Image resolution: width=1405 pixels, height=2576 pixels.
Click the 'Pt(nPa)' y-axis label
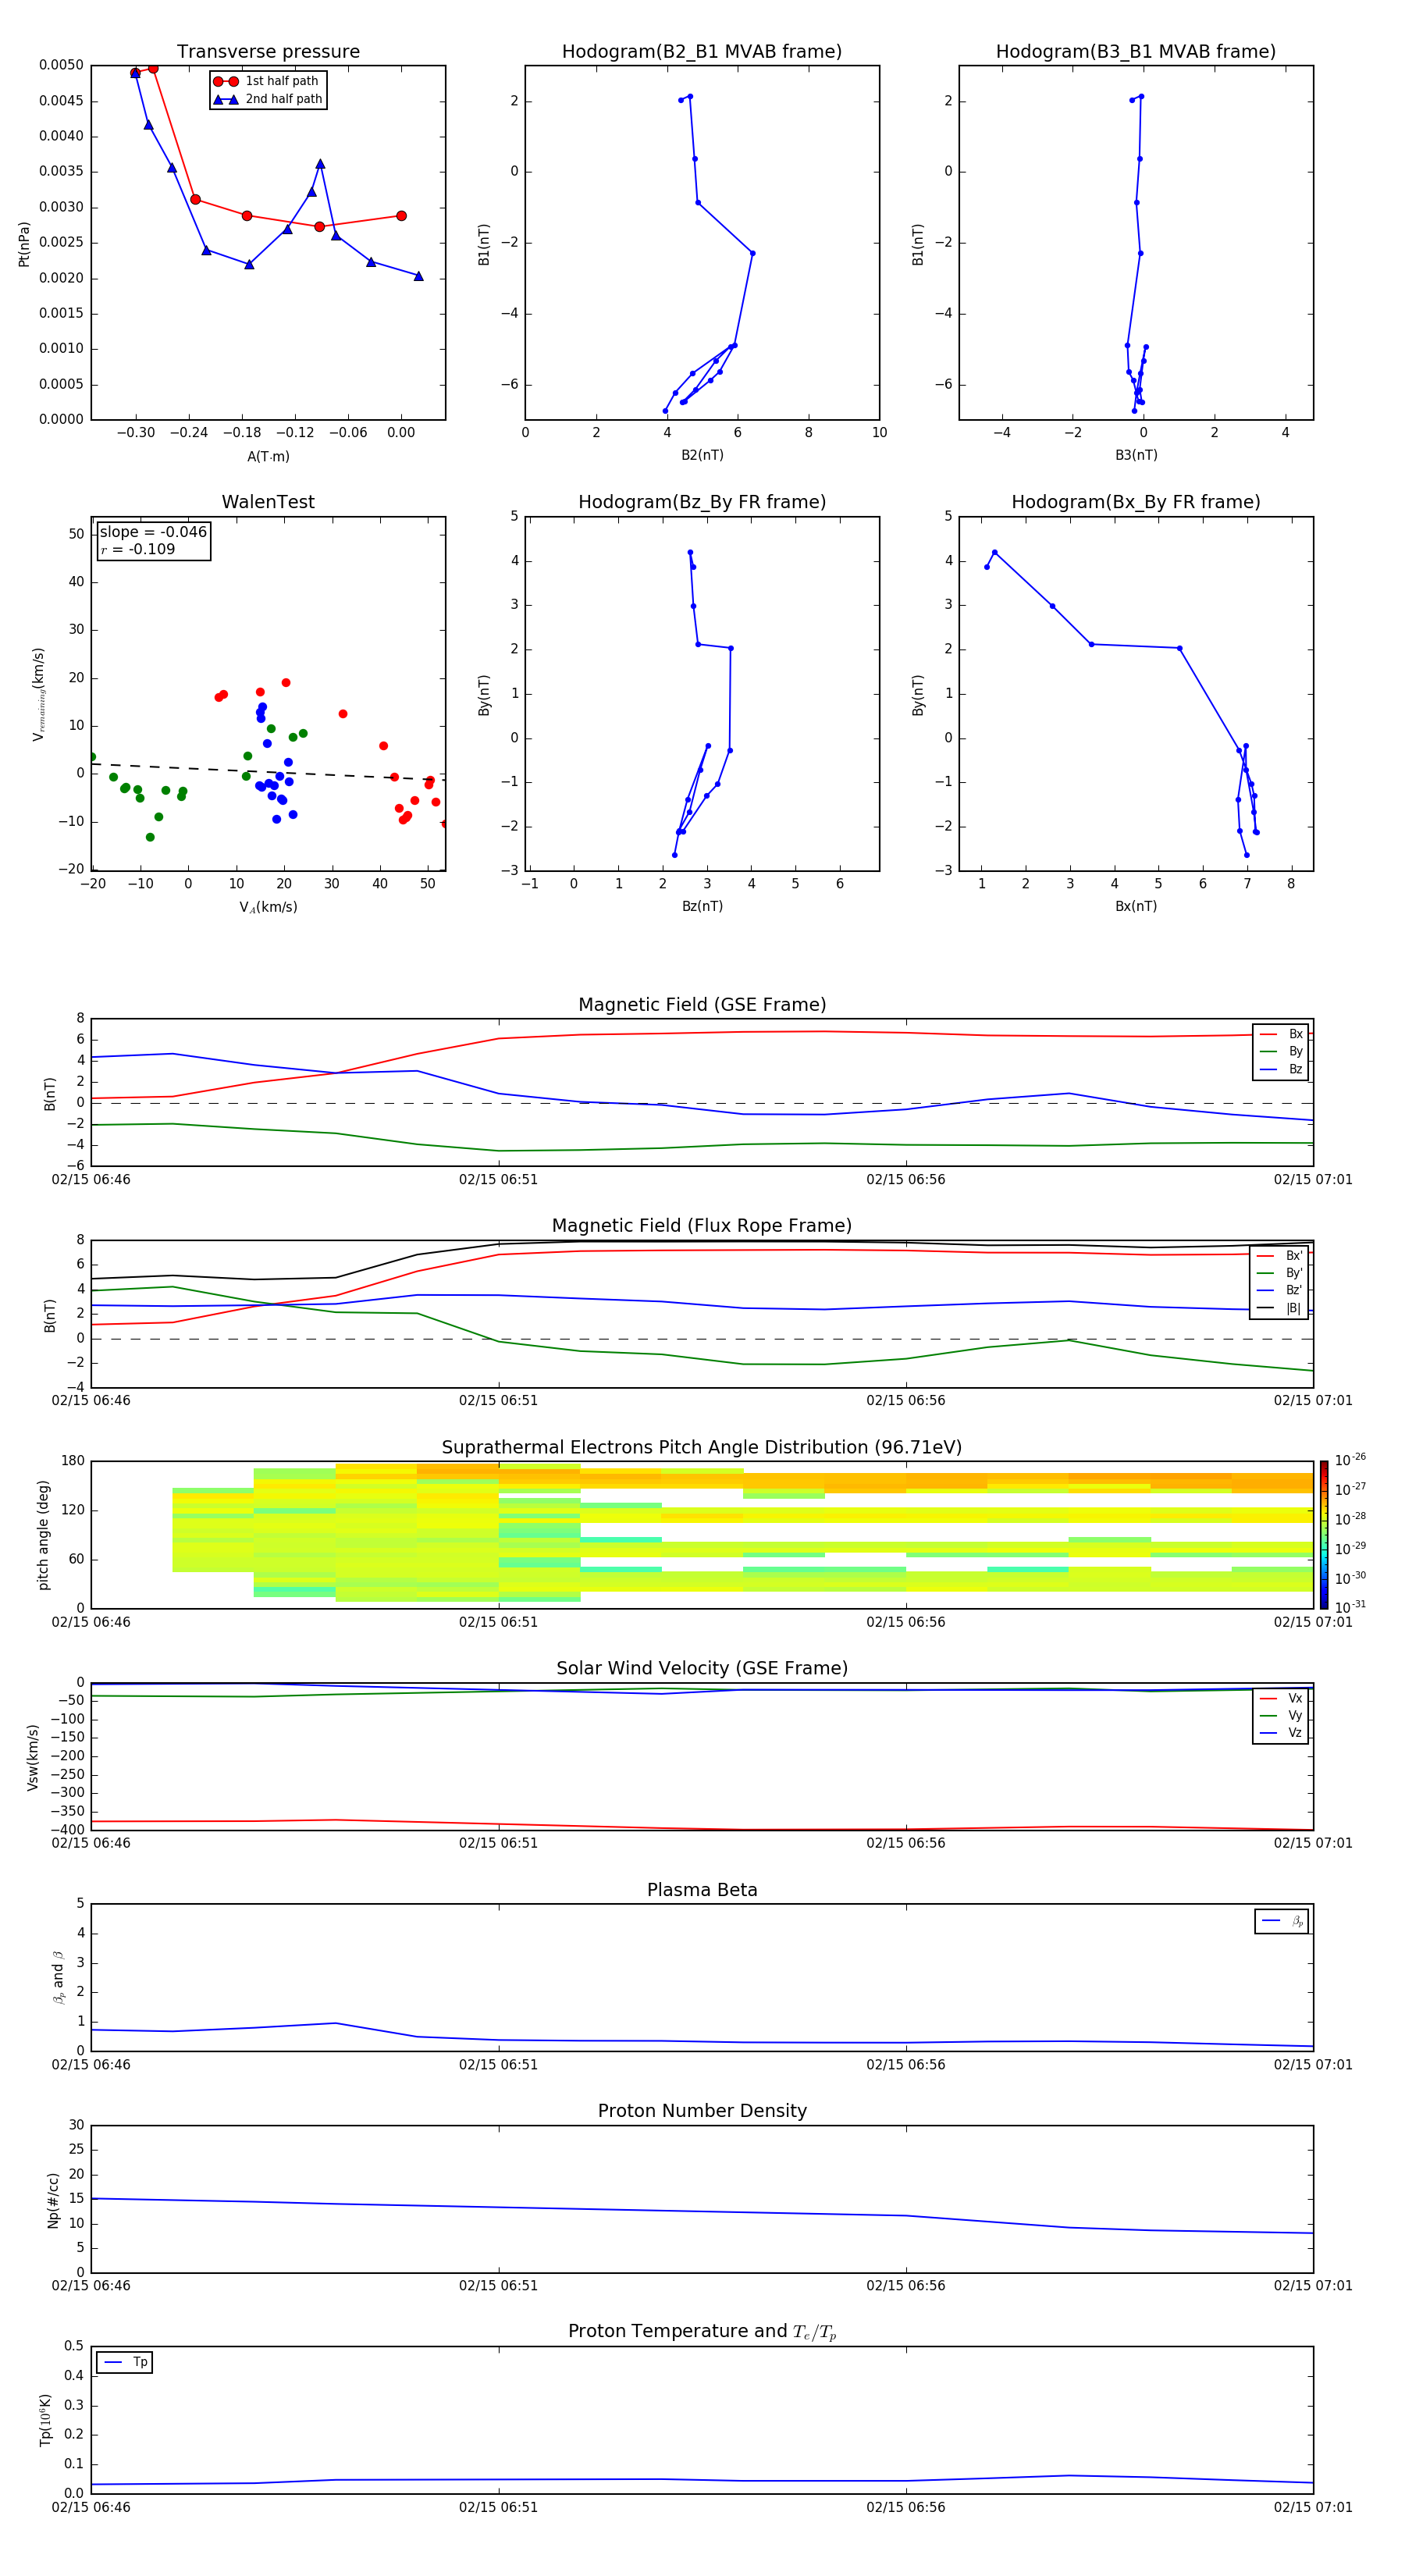click(x=24, y=244)
